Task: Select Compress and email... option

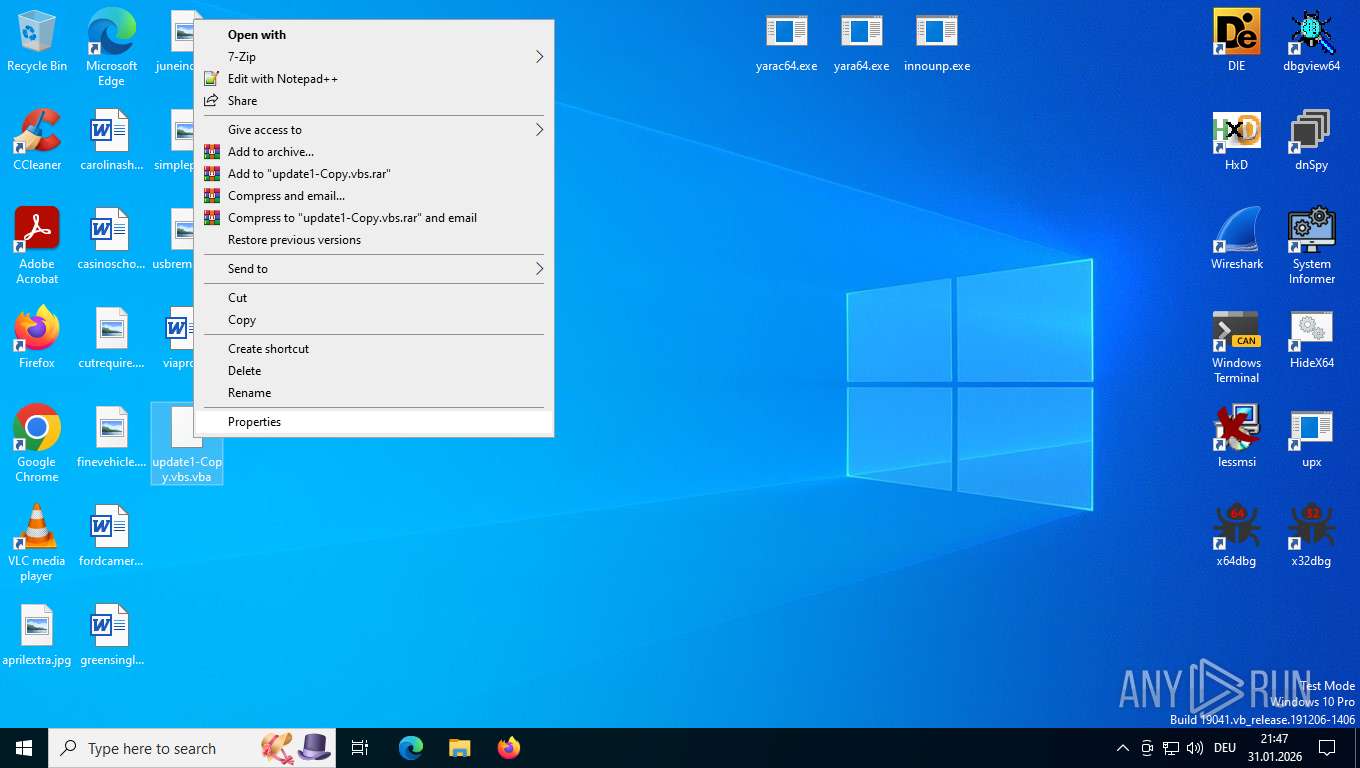Action: tap(374, 196)
